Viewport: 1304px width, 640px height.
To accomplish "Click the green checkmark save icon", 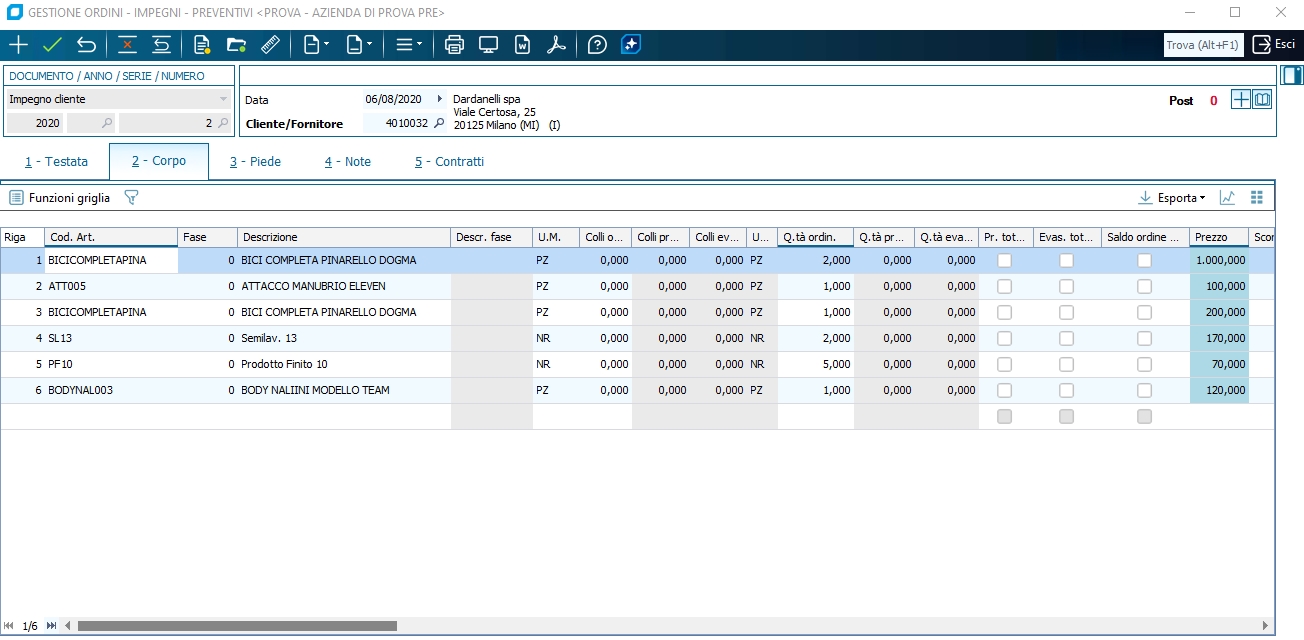I will click(53, 45).
